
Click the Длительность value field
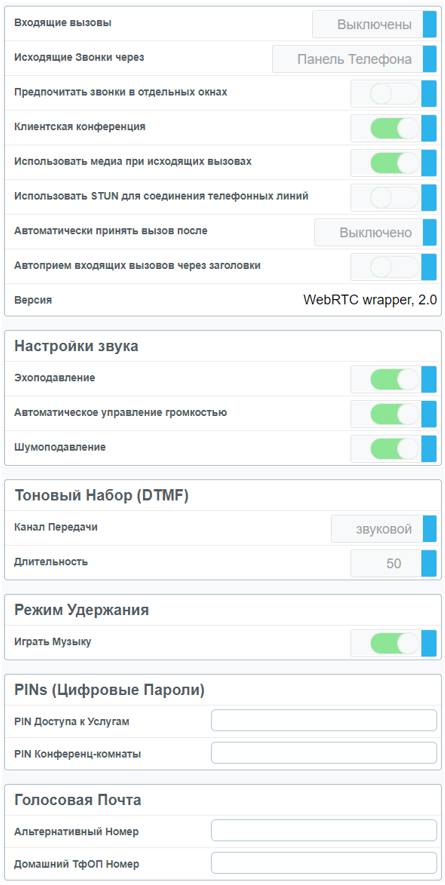coord(386,564)
